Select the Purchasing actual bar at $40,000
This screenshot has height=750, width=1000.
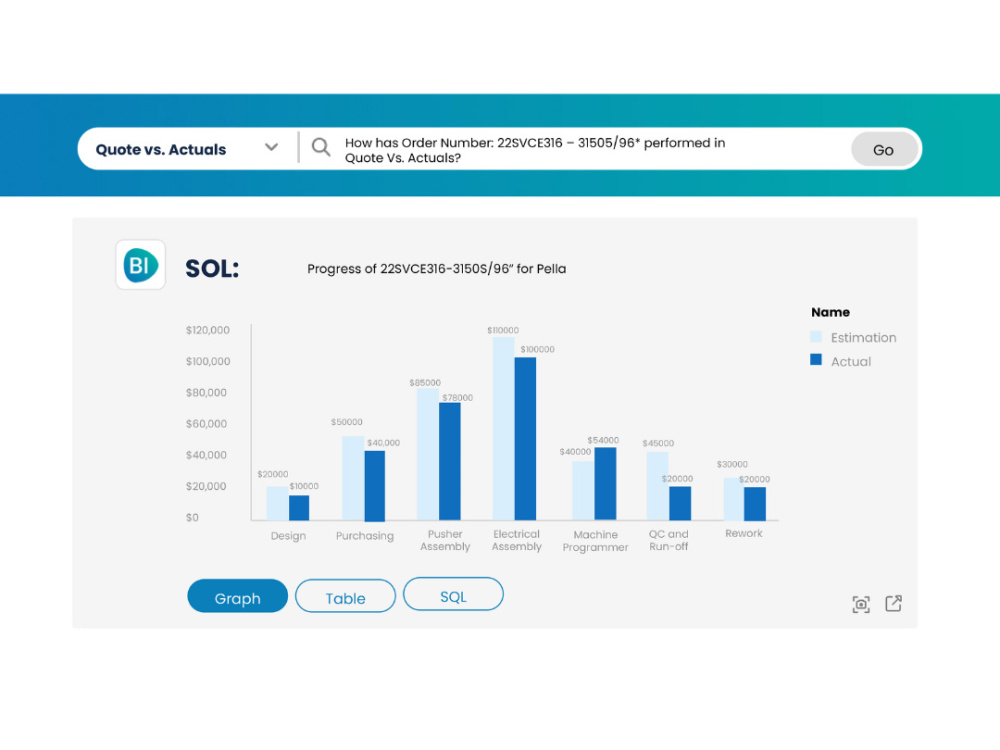click(375, 486)
